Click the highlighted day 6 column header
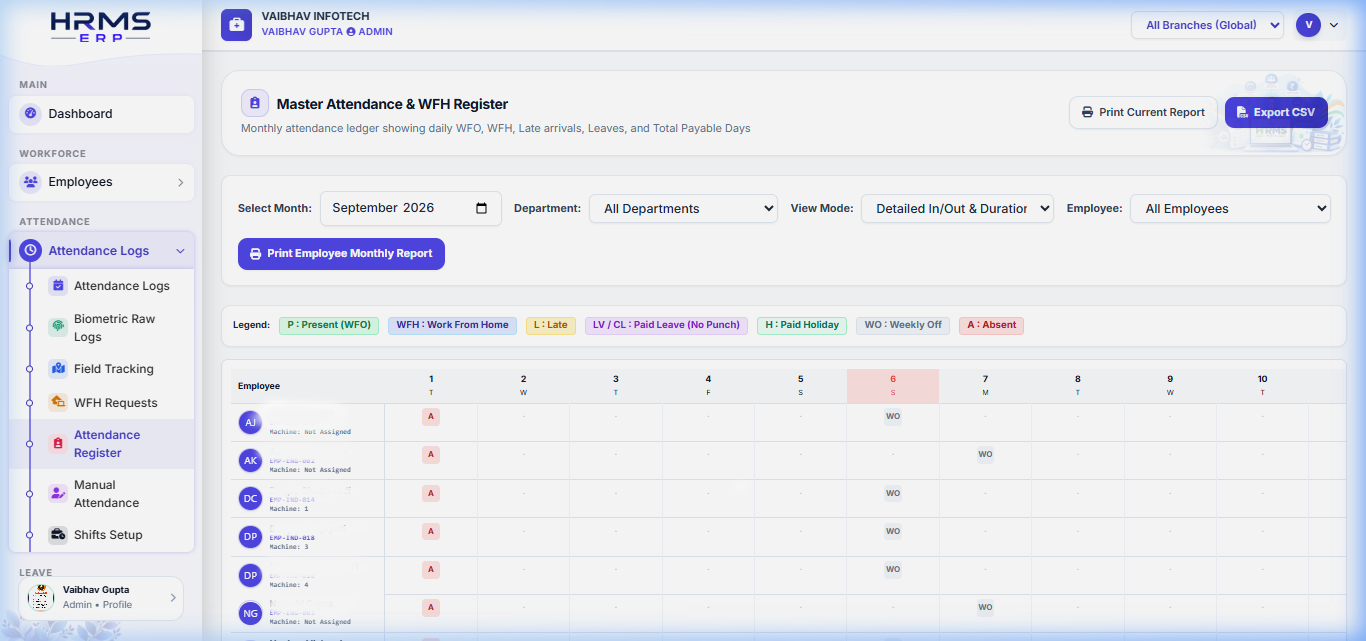Image resolution: width=1366 pixels, height=641 pixels. pyautogui.click(x=893, y=386)
